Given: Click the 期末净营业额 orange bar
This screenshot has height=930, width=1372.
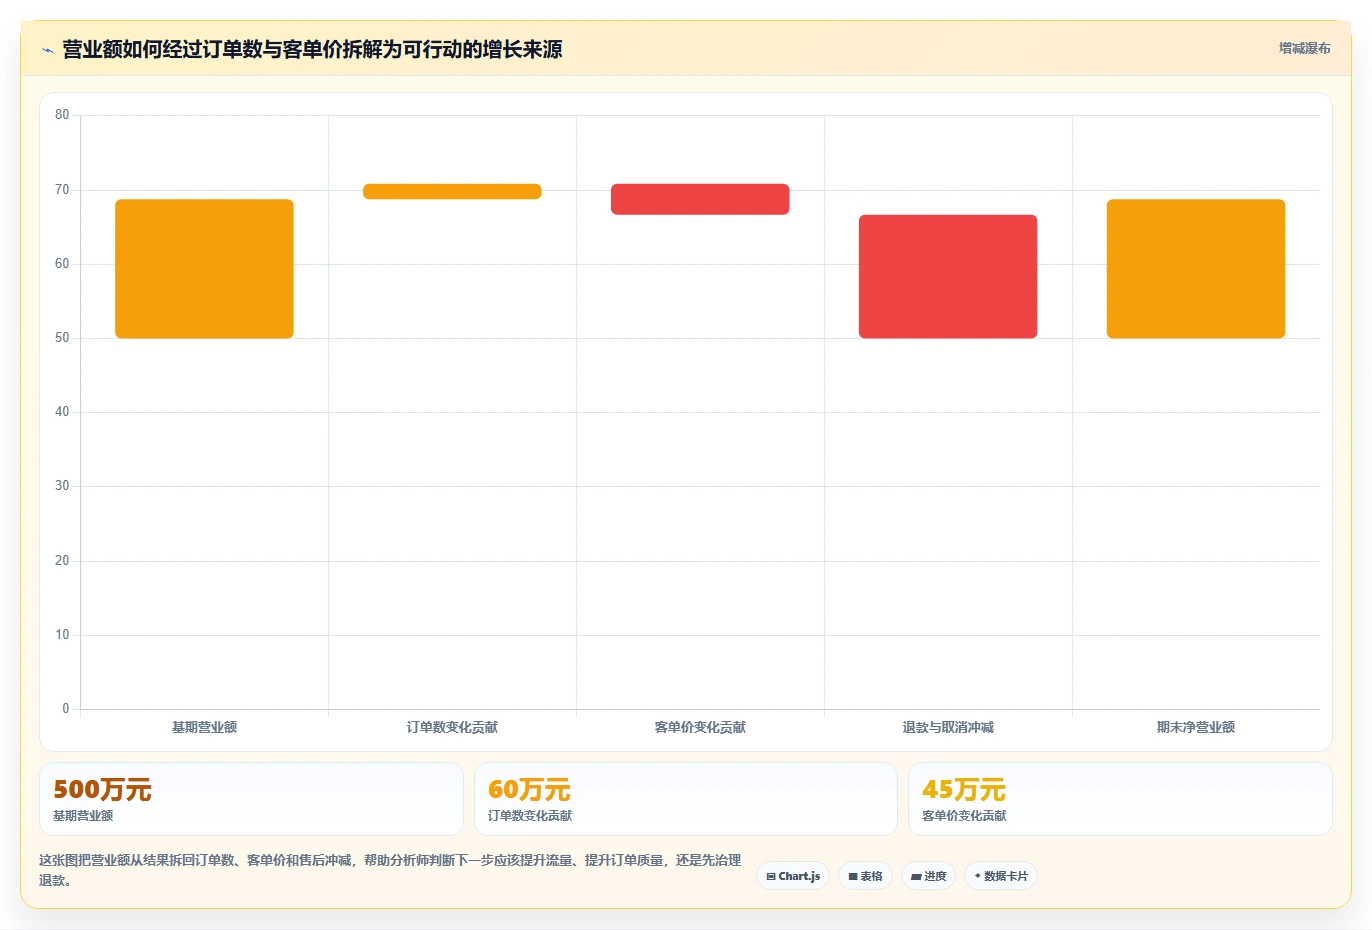Looking at the screenshot, I should (x=1196, y=268).
